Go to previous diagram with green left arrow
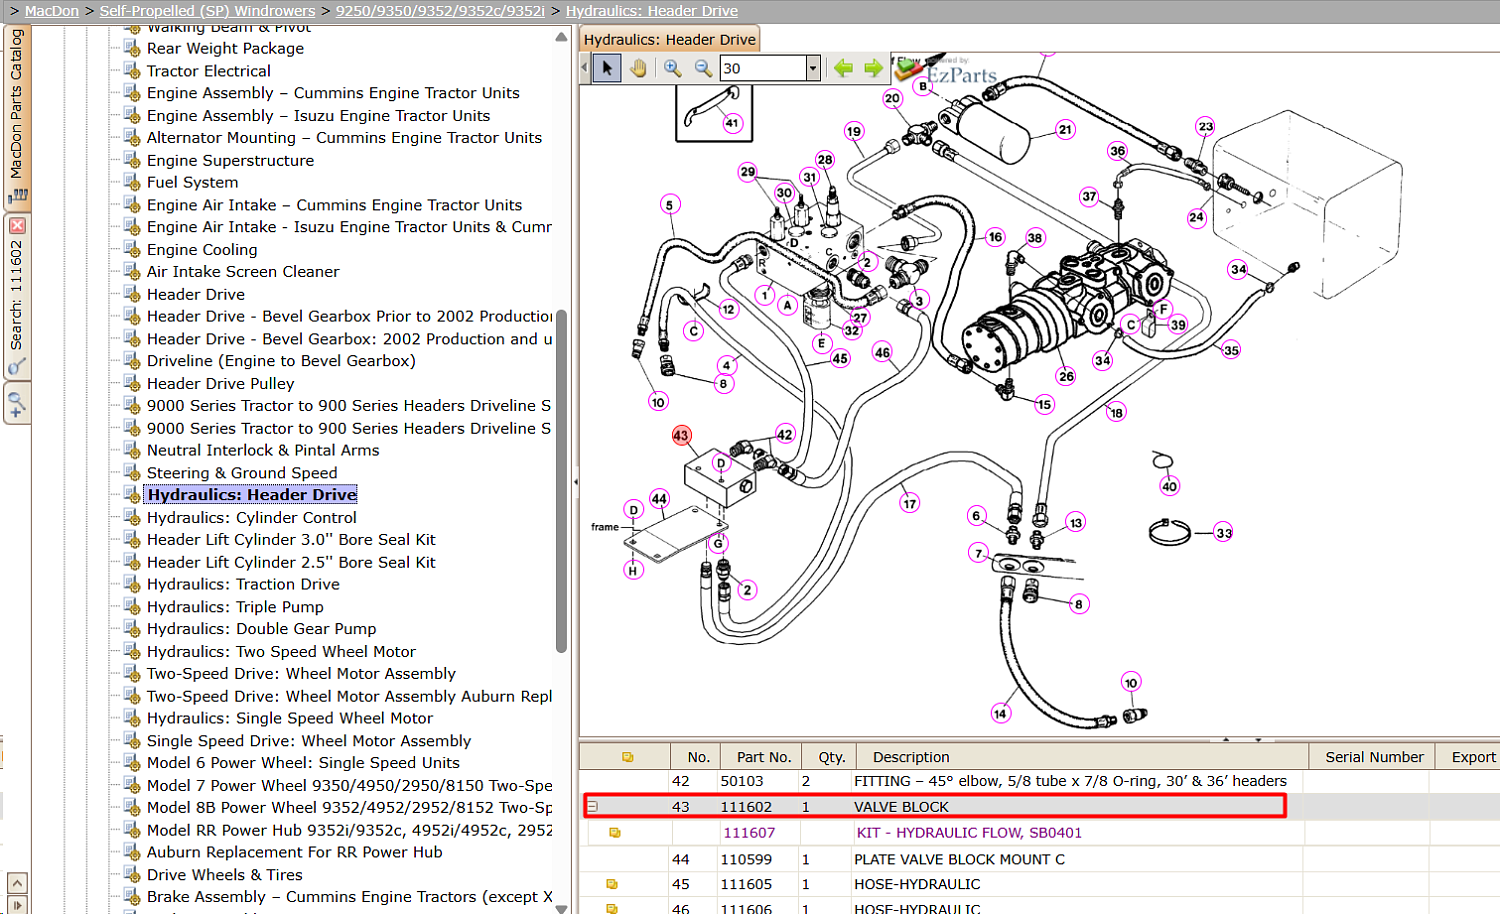This screenshot has height=914, width=1500. [843, 68]
